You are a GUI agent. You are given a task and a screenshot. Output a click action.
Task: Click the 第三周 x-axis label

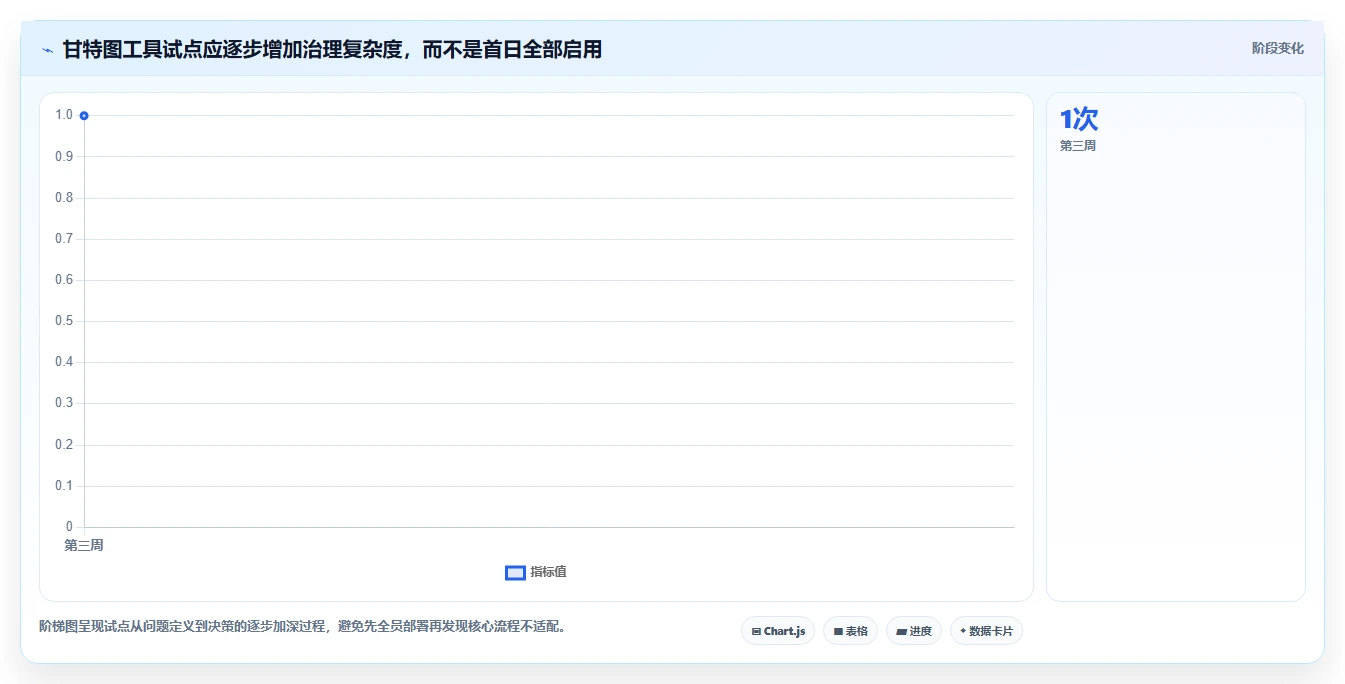coord(84,546)
